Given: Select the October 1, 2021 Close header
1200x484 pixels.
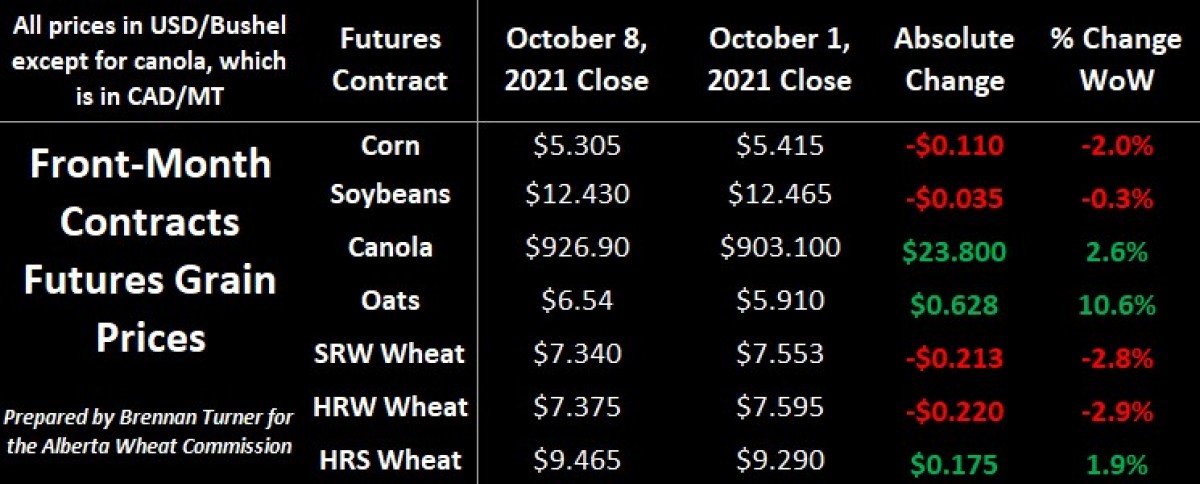Looking at the screenshot, I should [x=780, y=60].
